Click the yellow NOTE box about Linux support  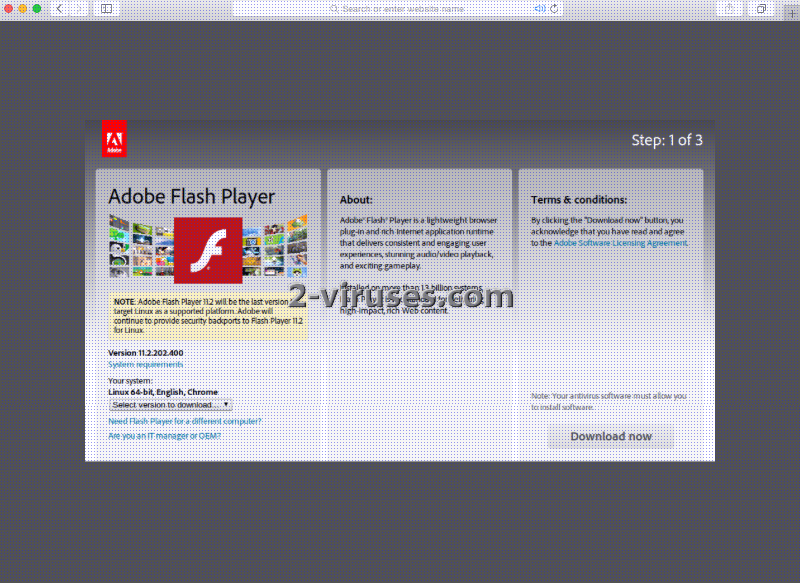click(x=208, y=316)
